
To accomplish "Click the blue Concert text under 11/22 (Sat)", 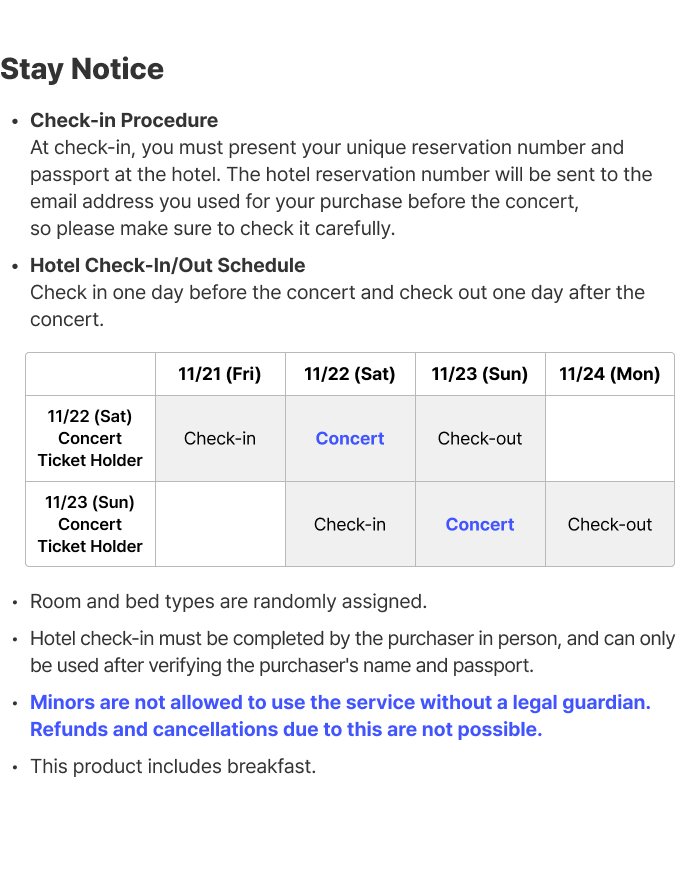I will point(350,438).
